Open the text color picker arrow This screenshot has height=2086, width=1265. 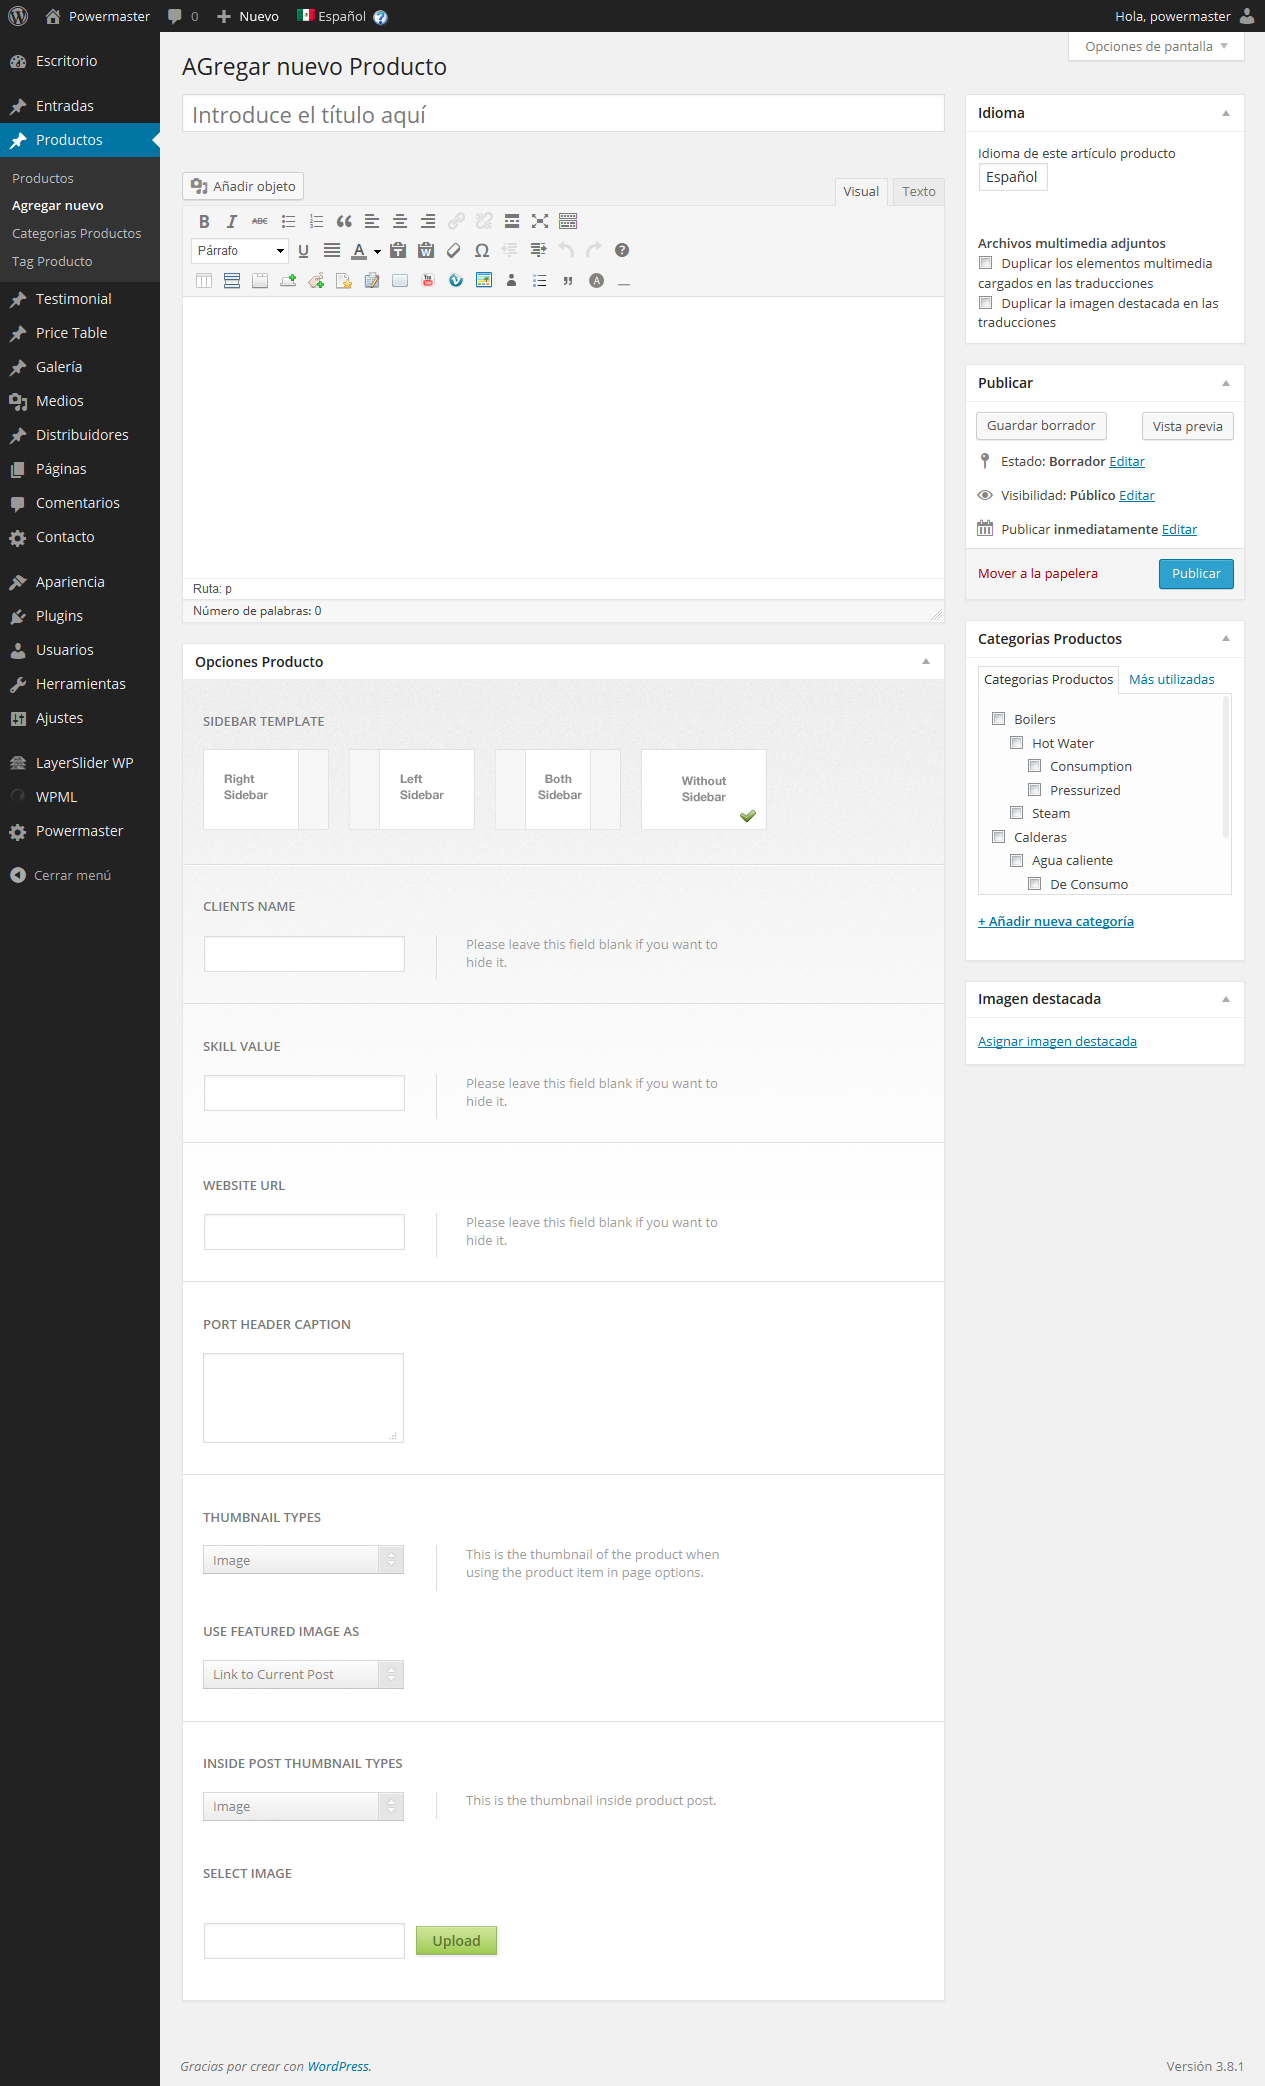click(377, 251)
